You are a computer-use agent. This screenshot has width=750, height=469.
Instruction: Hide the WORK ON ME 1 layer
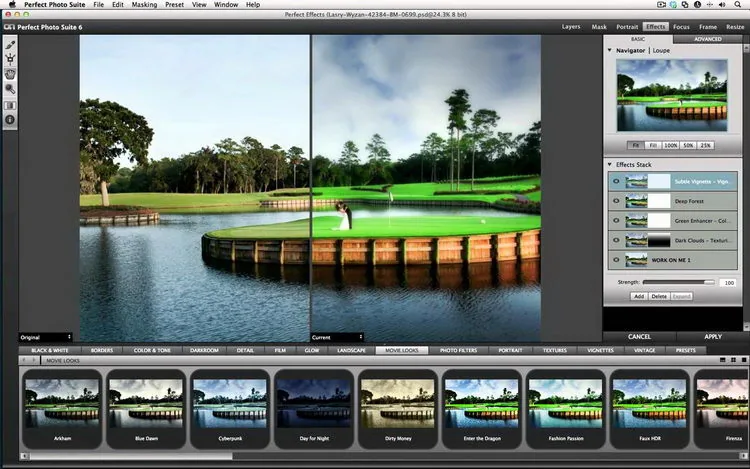(x=616, y=260)
